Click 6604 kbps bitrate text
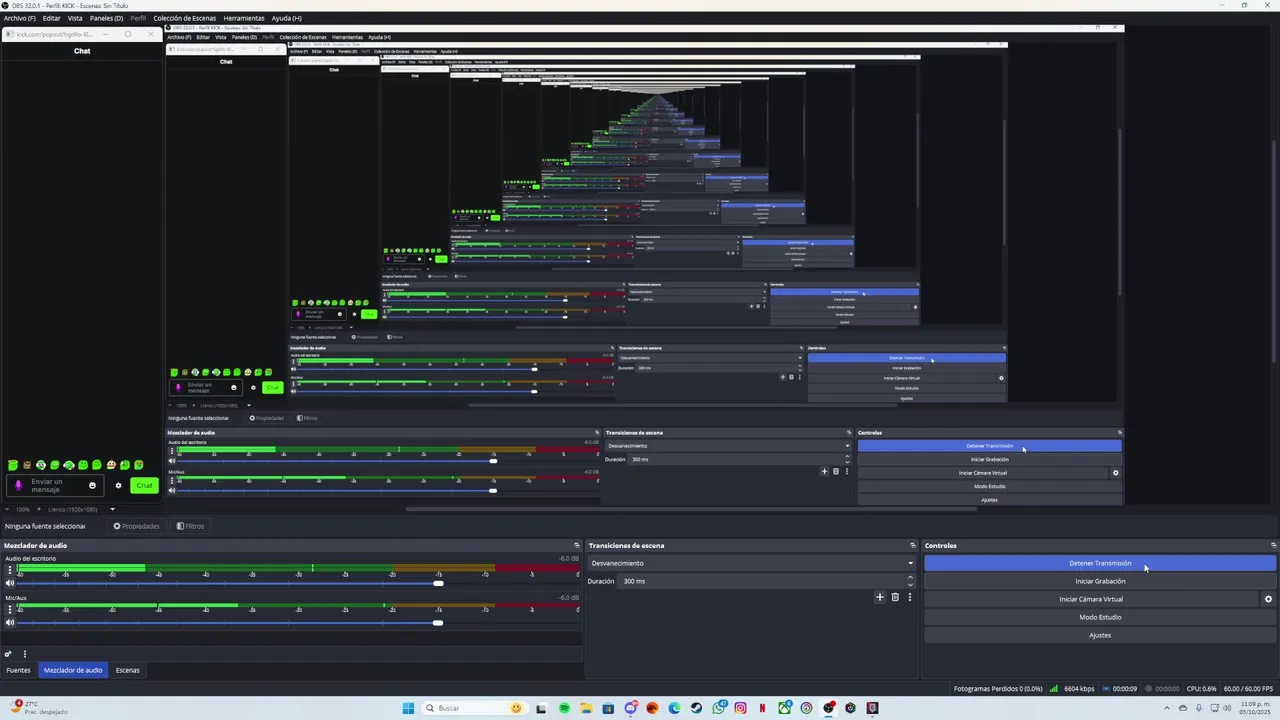The width and height of the screenshot is (1280, 720). click(x=1078, y=689)
